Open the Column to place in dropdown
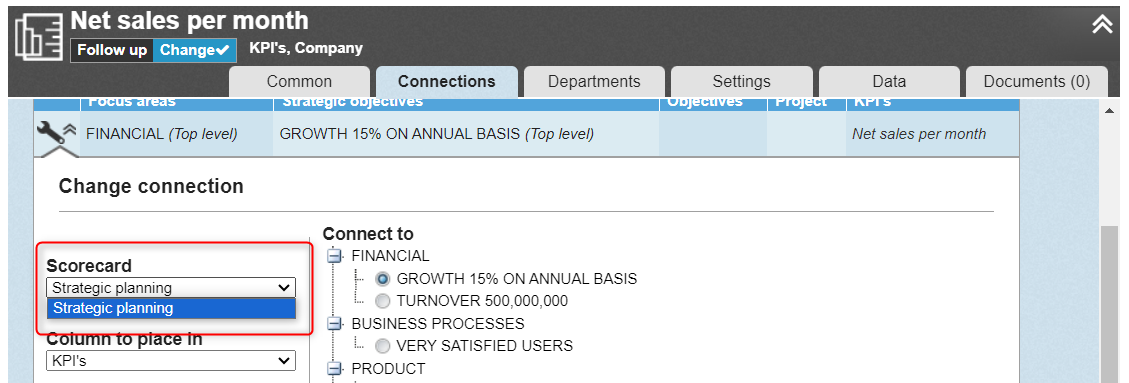This screenshot has height=383, width=1129. pyautogui.click(x=171, y=361)
